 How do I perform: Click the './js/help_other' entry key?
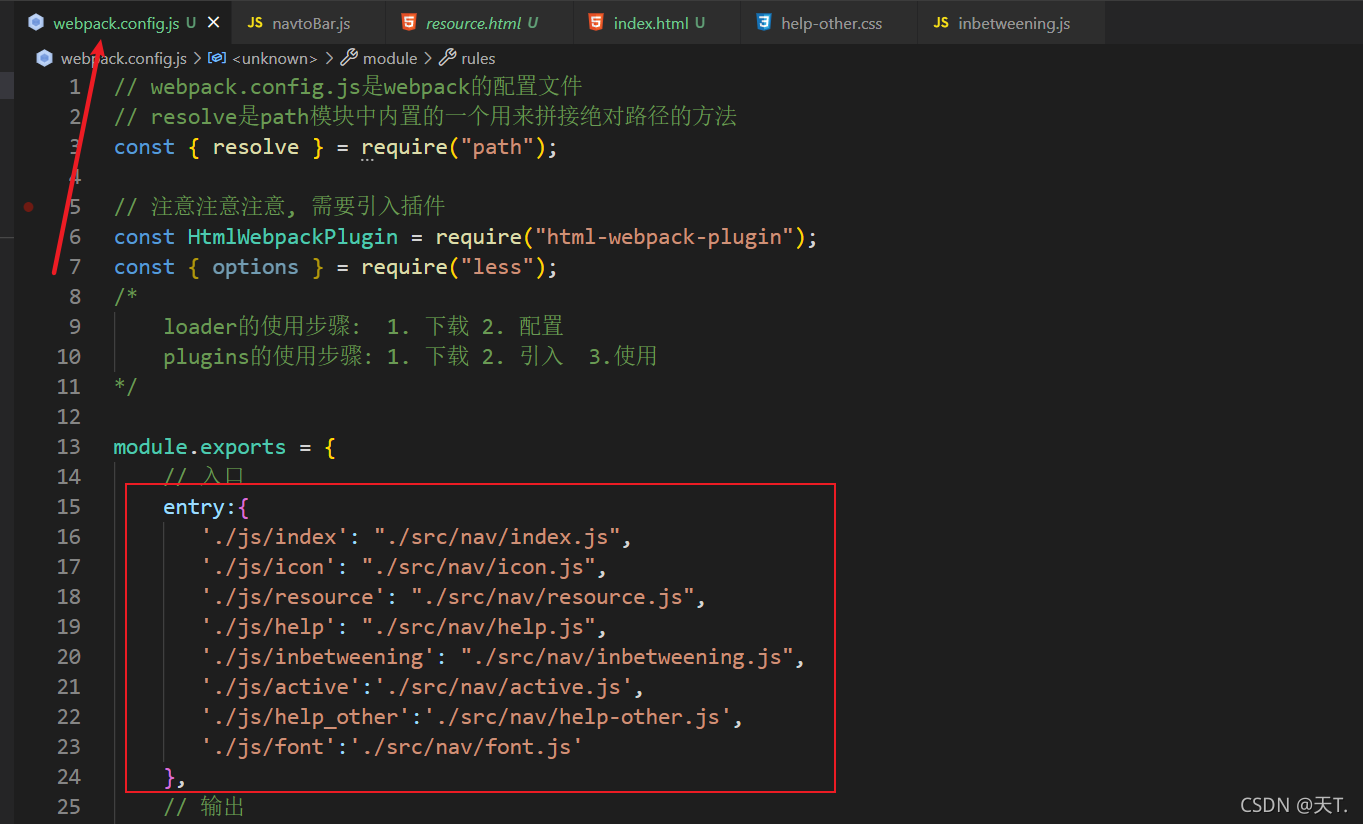click(305, 717)
